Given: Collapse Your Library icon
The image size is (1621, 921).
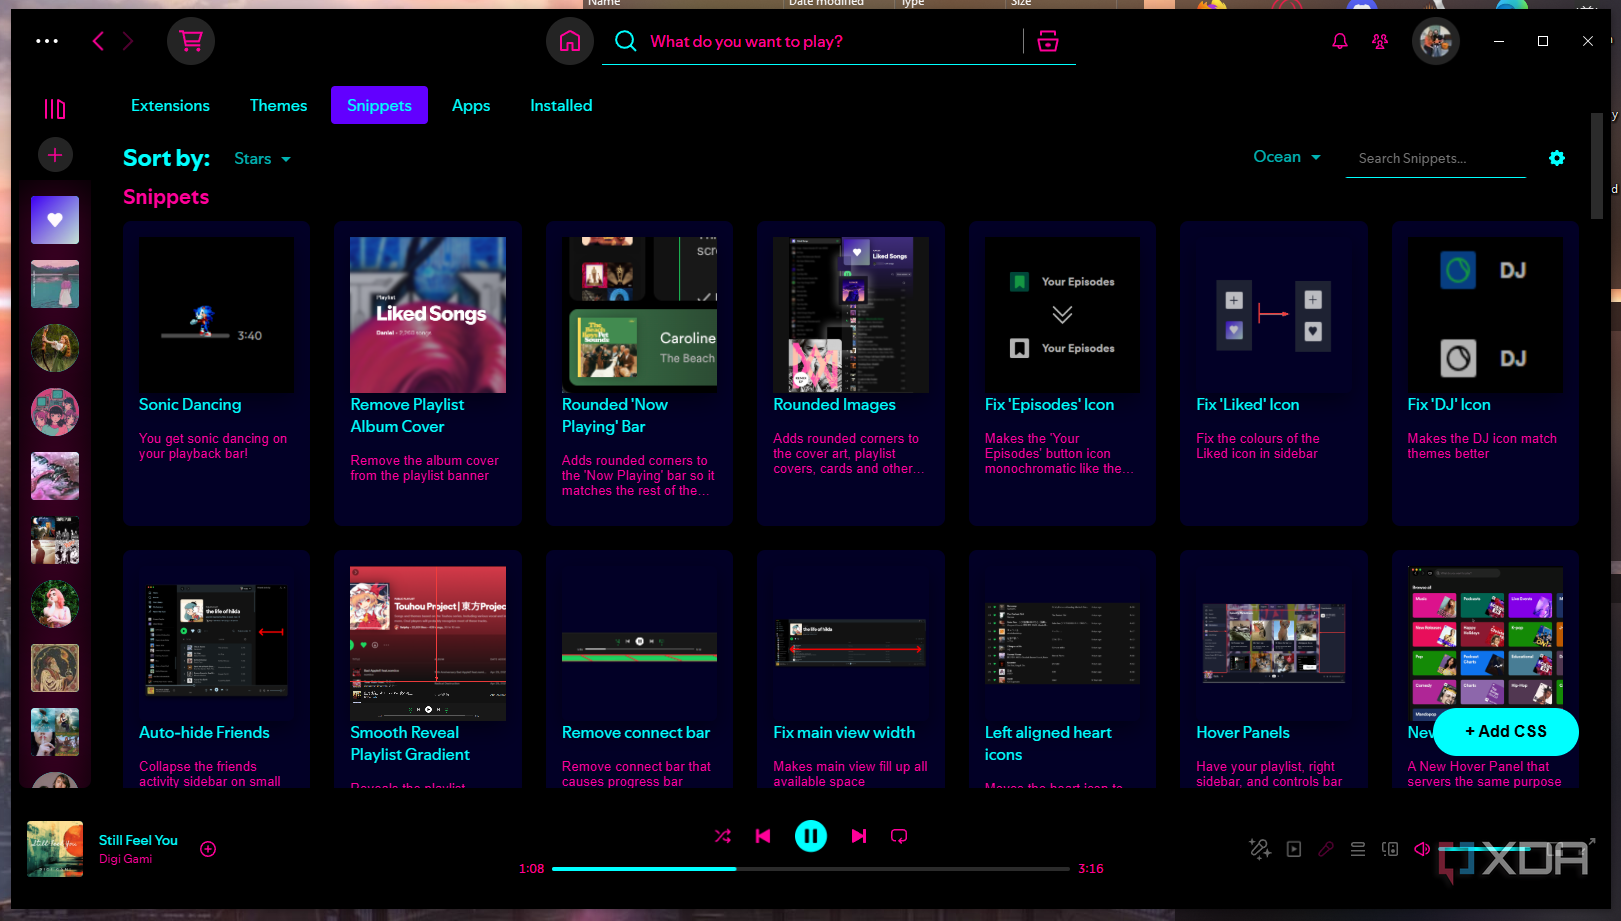Looking at the screenshot, I should [x=55, y=108].
